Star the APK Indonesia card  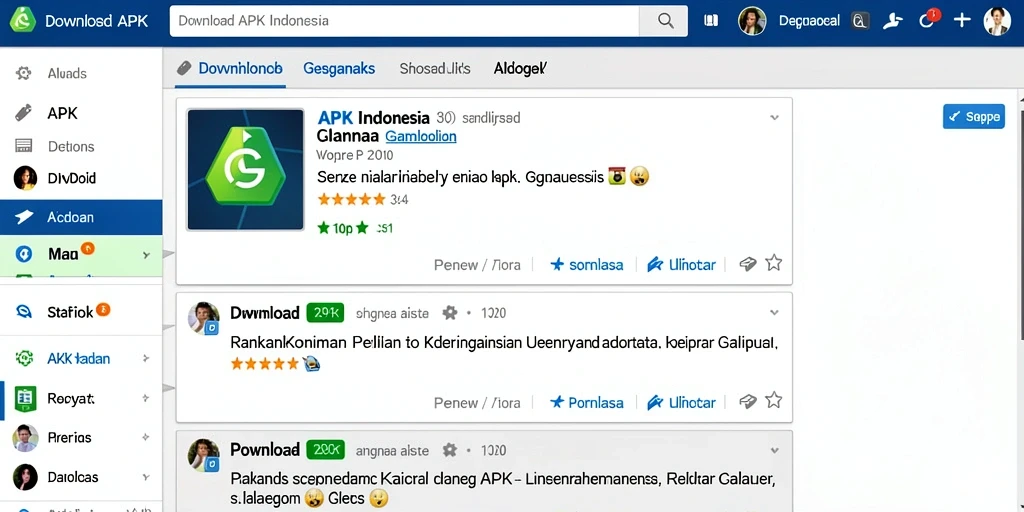(x=774, y=263)
